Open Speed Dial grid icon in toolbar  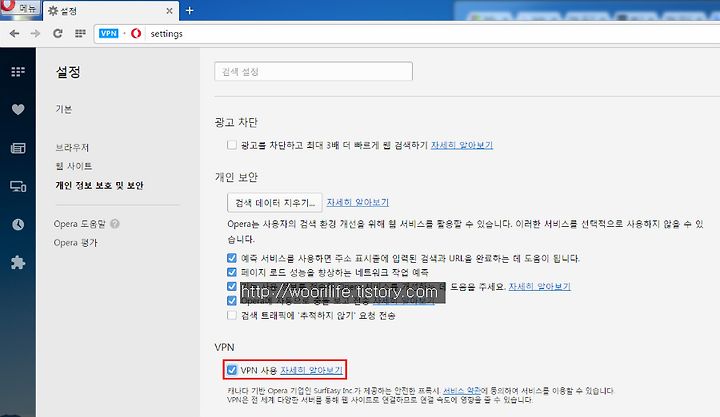click(x=80, y=34)
